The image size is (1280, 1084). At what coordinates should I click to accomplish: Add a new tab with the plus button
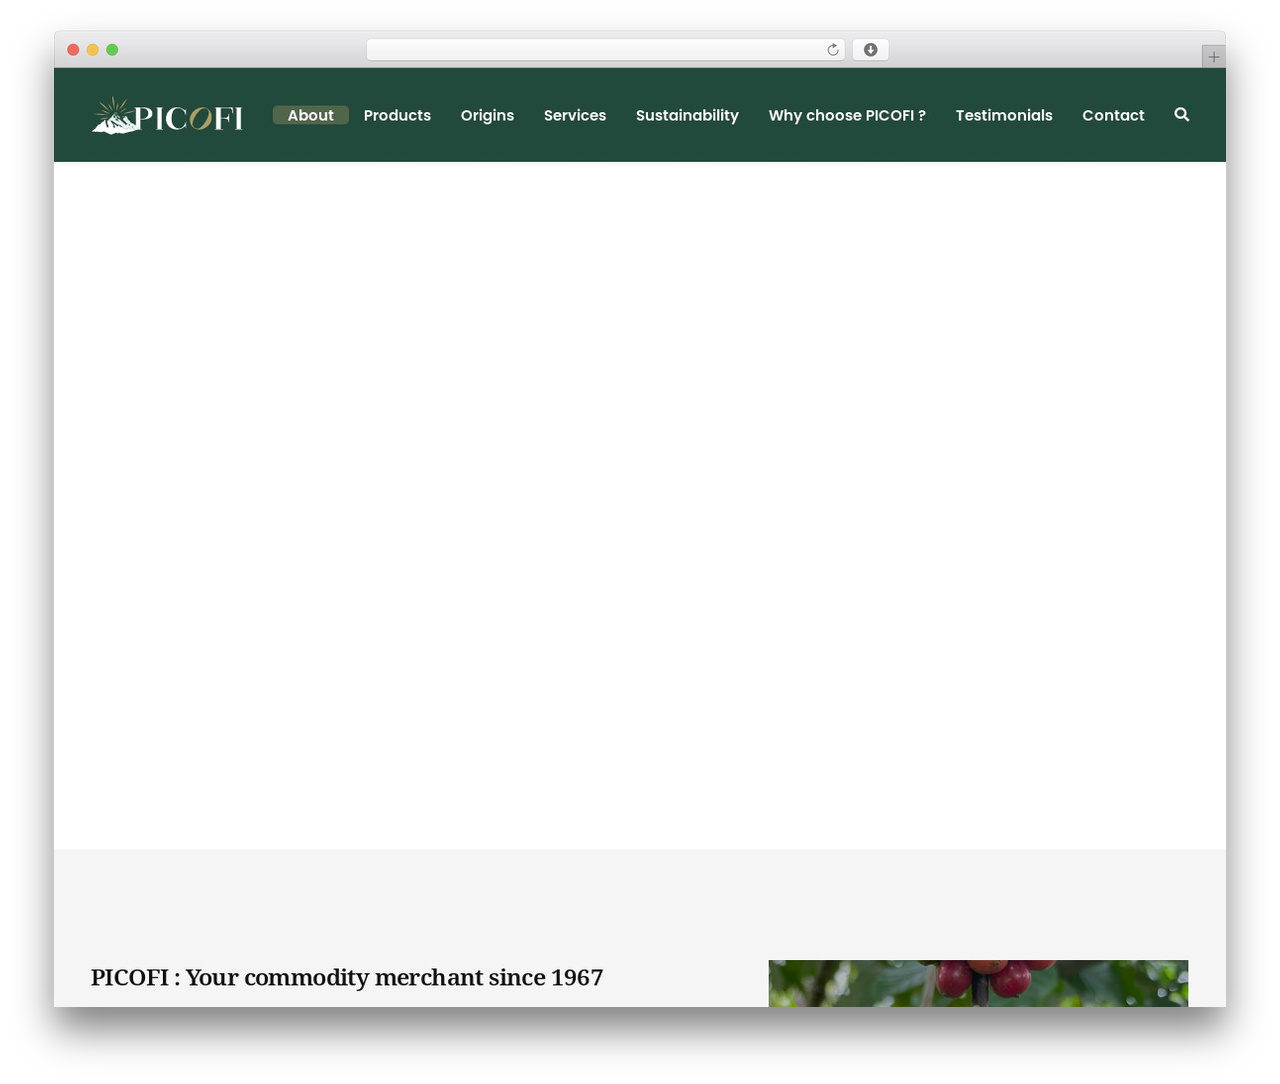pyautogui.click(x=1213, y=57)
